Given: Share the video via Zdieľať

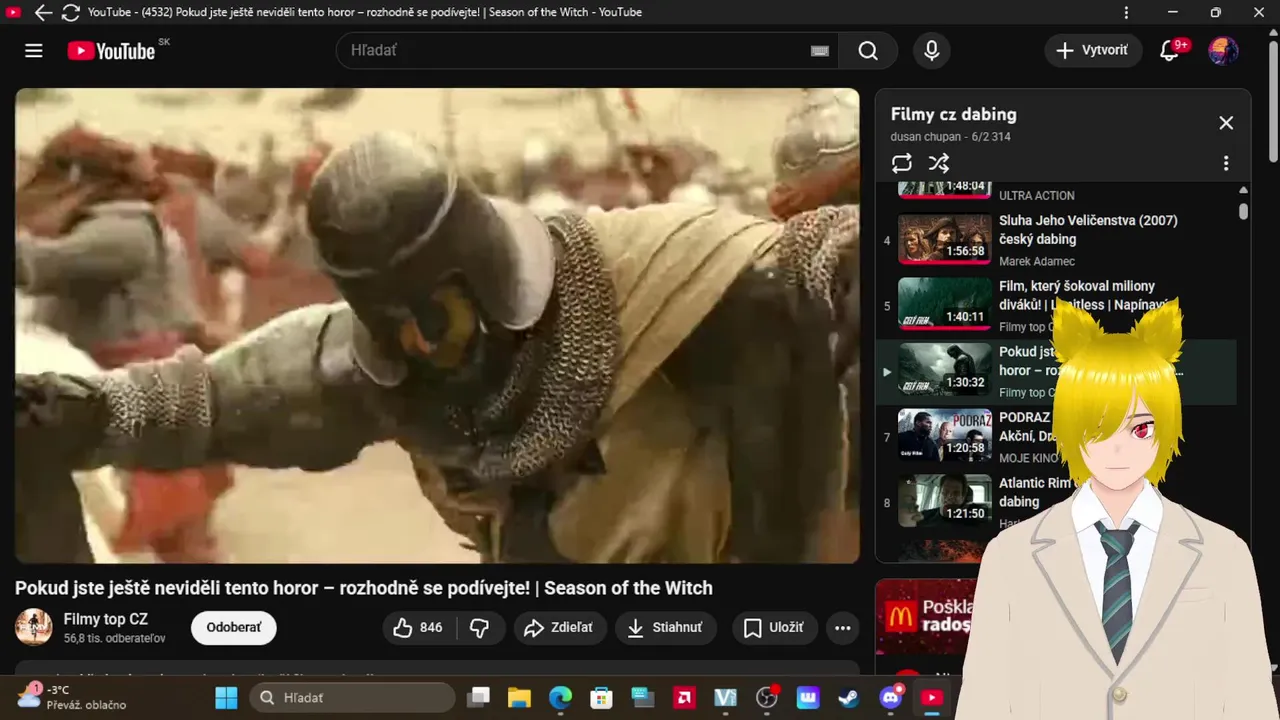Looking at the screenshot, I should coord(559,628).
